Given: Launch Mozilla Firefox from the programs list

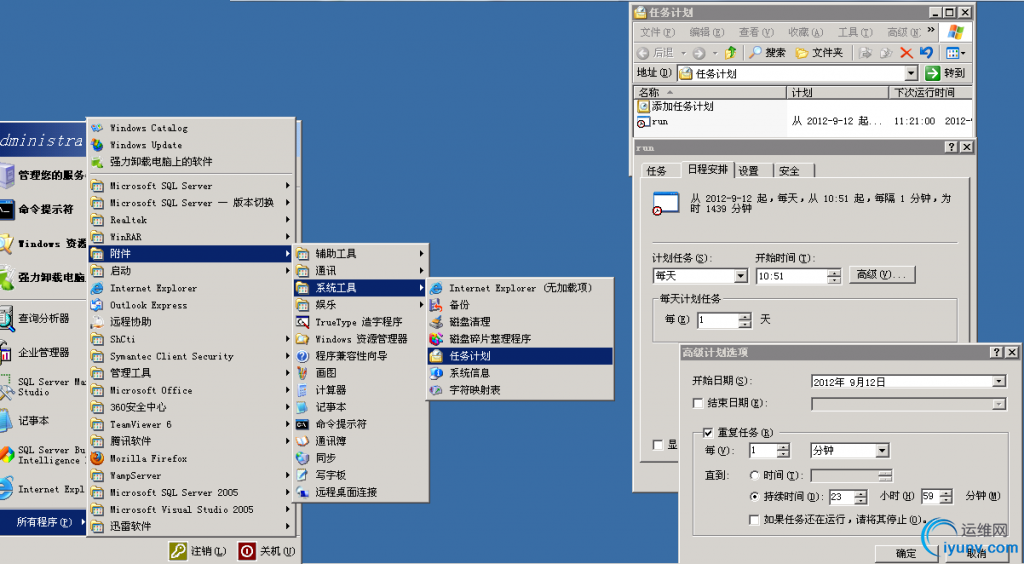Looking at the screenshot, I should (190, 458).
